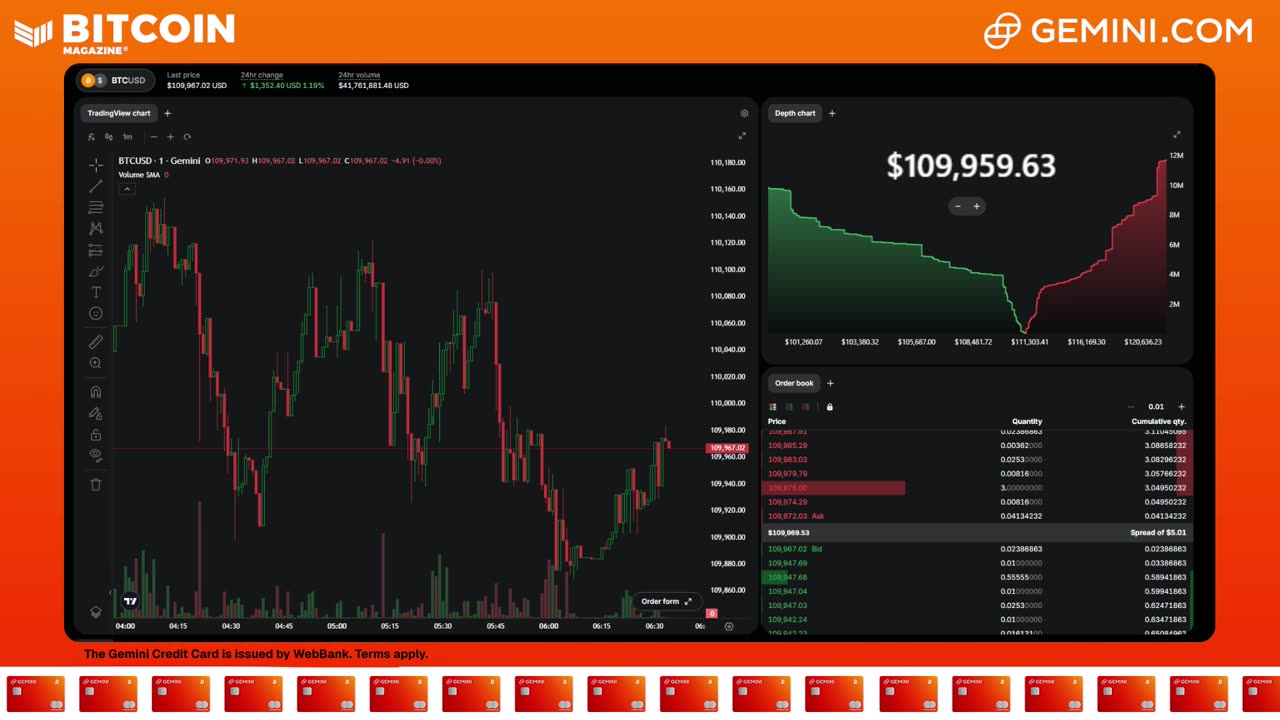Click the trash remove drawings icon
The height and width of the screenshot is (720, 1280).
[96, 484]
